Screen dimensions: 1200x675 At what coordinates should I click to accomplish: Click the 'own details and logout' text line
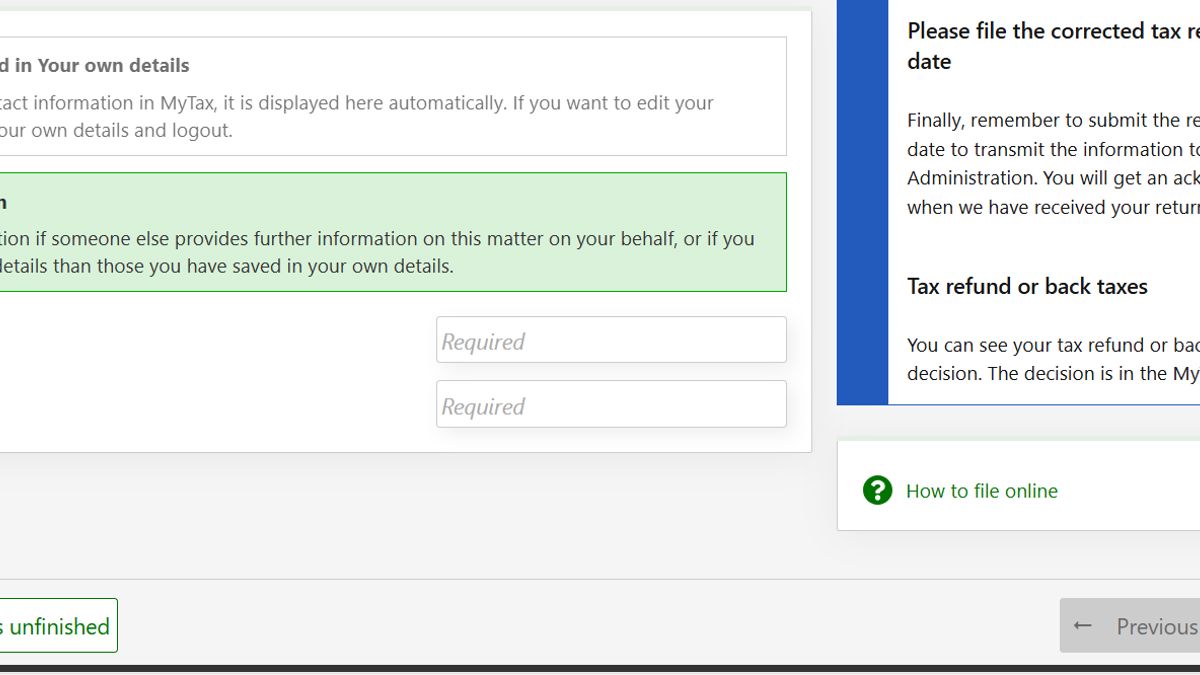(116, 131)
